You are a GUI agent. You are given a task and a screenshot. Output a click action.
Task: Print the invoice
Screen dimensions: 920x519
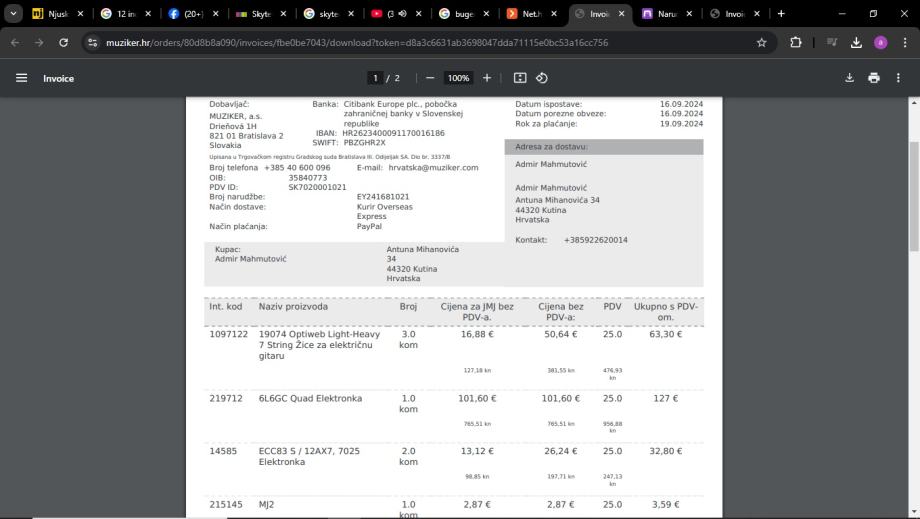[874, 78]
